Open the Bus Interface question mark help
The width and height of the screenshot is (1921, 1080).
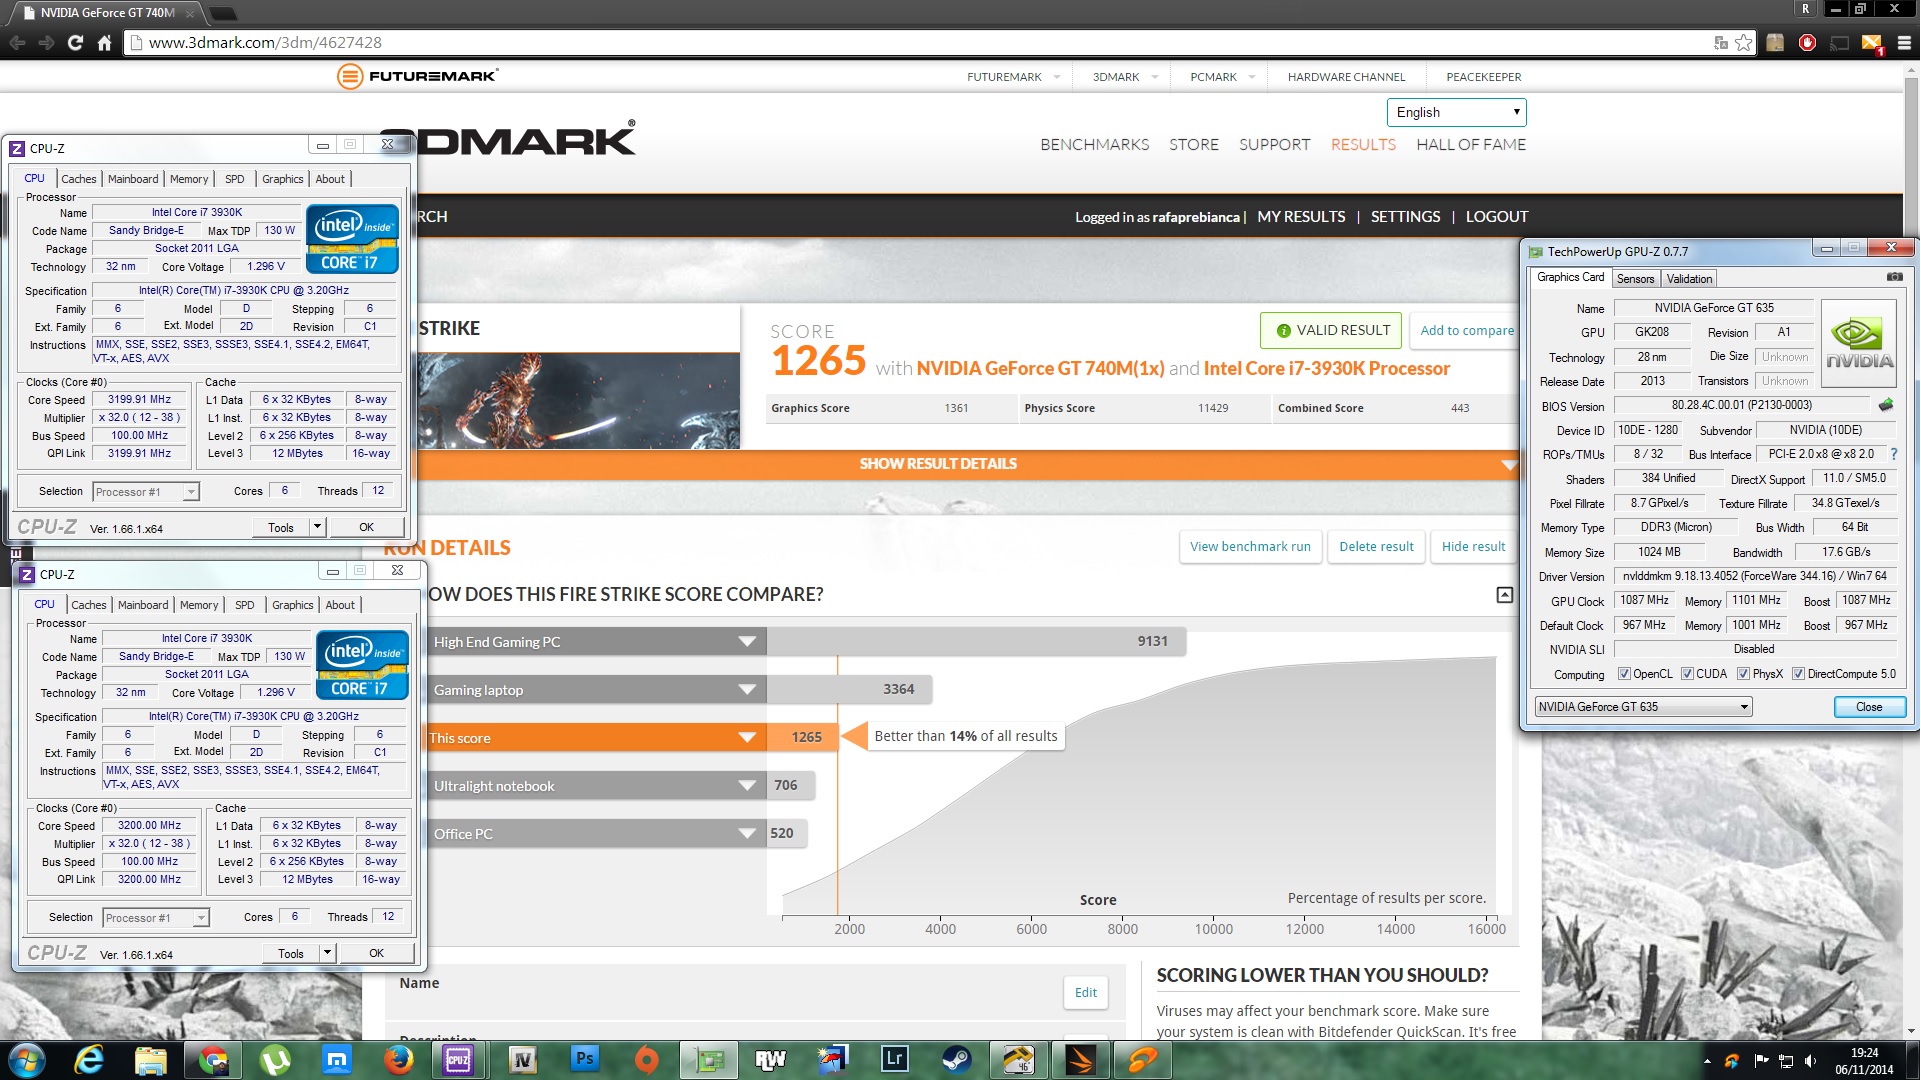coord(1893,454)
